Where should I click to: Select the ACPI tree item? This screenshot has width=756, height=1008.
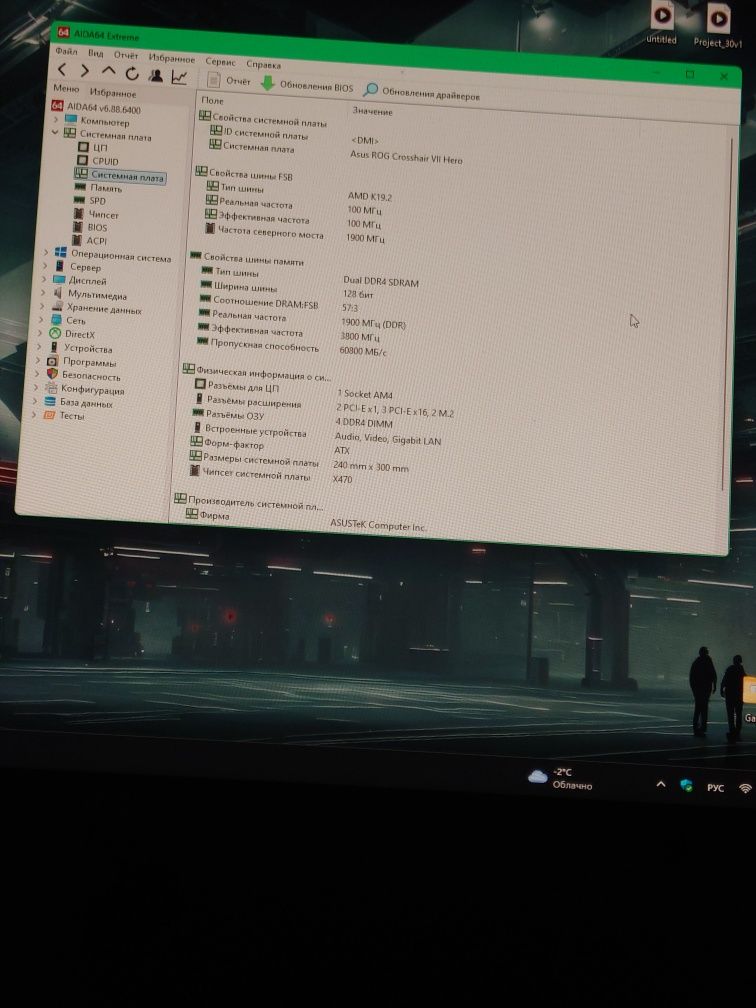point(89,240)
